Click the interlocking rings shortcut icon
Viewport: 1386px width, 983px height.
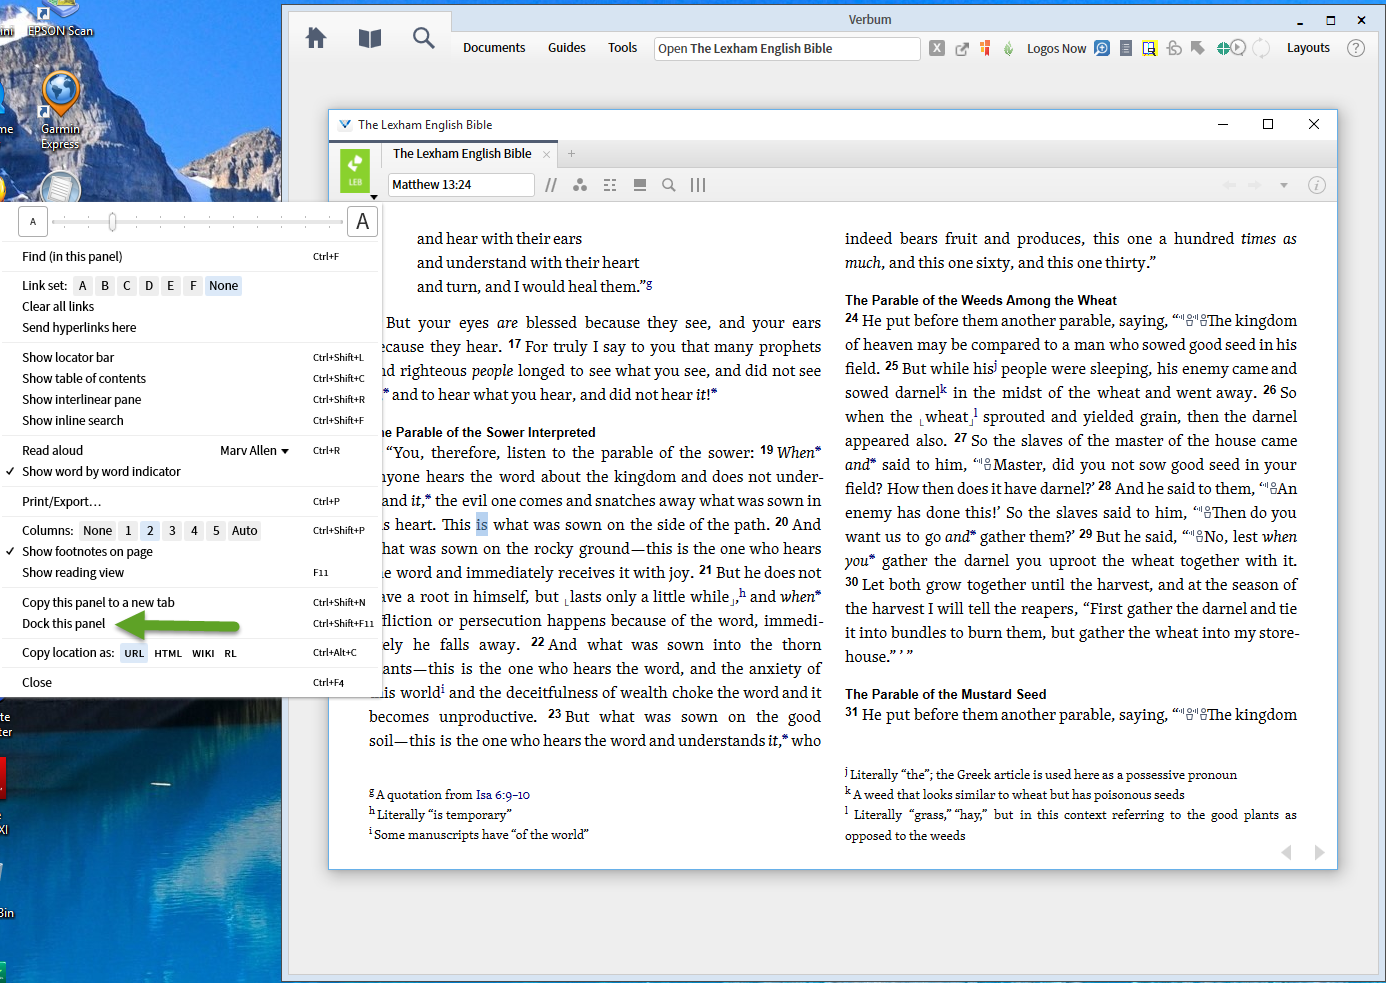pos(1174,48)
